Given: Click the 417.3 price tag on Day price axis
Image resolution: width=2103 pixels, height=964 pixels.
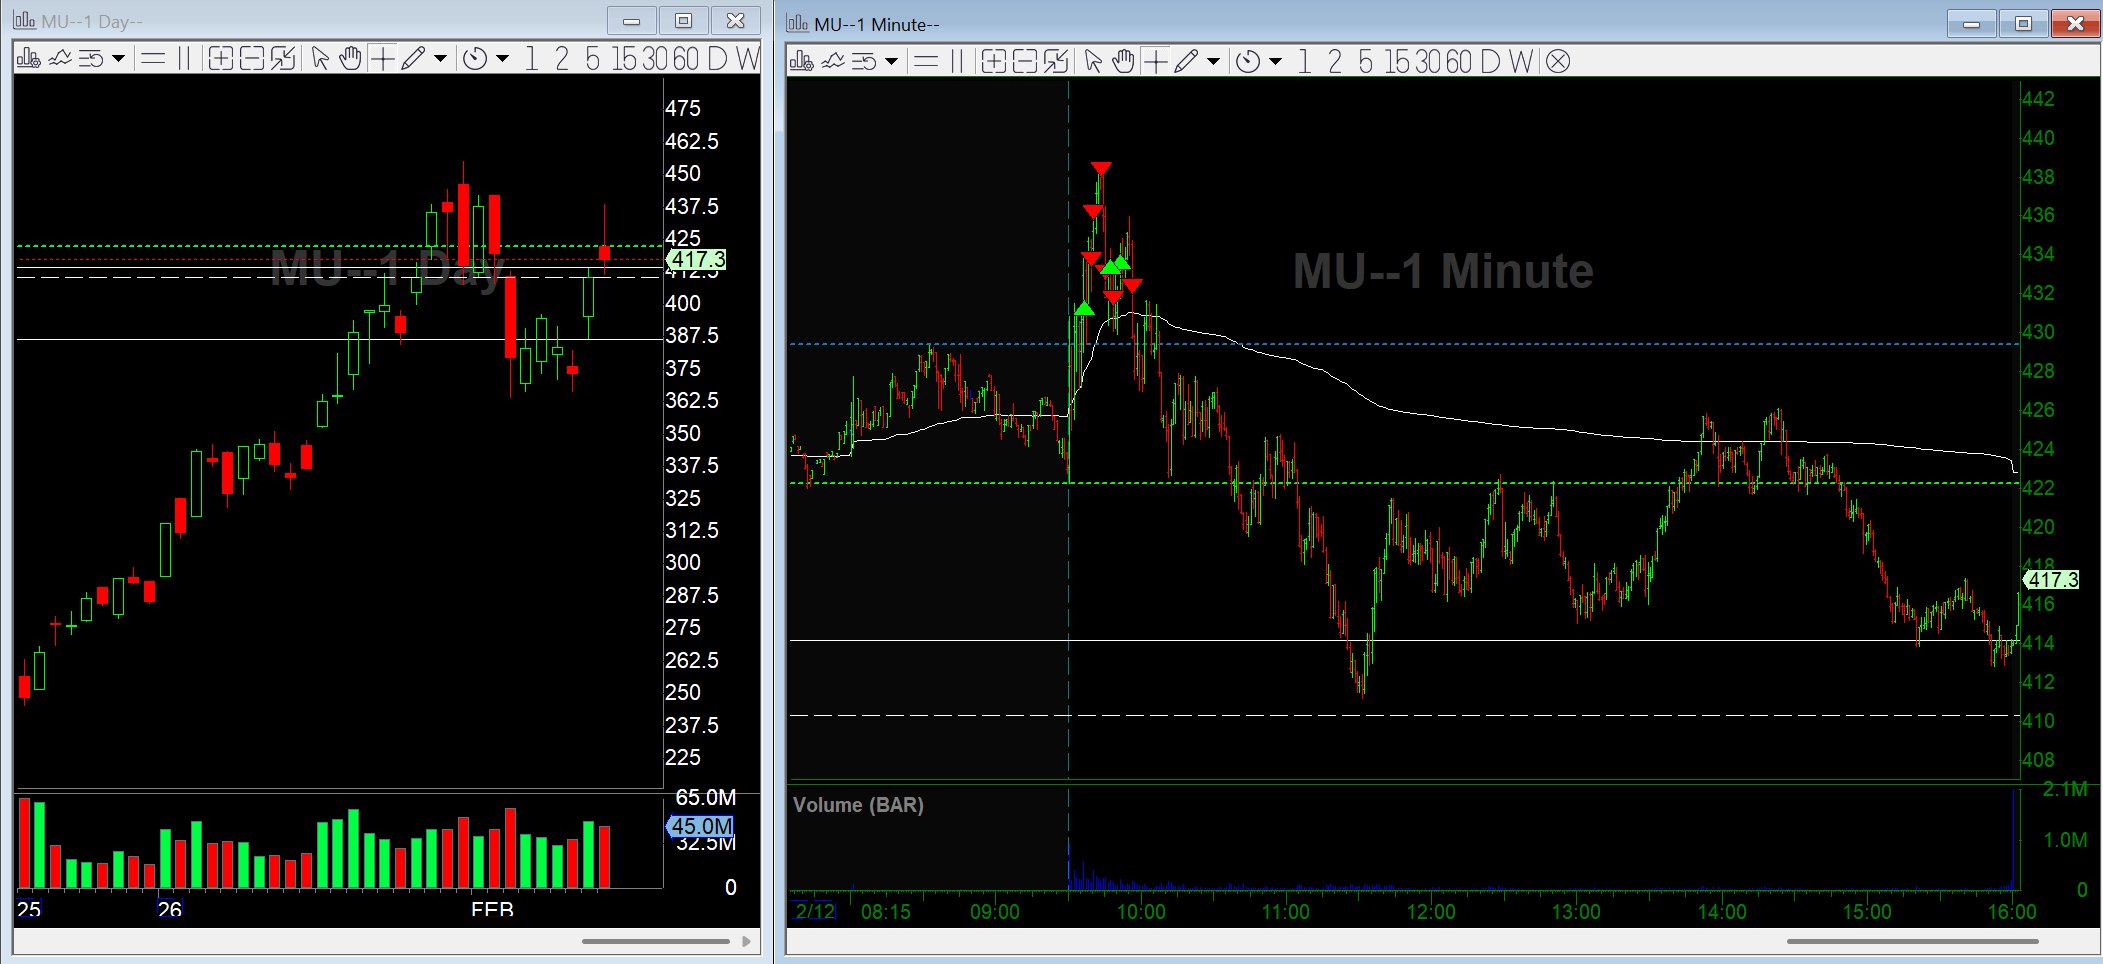Looking at the screenshot, I should click(697, 260).
